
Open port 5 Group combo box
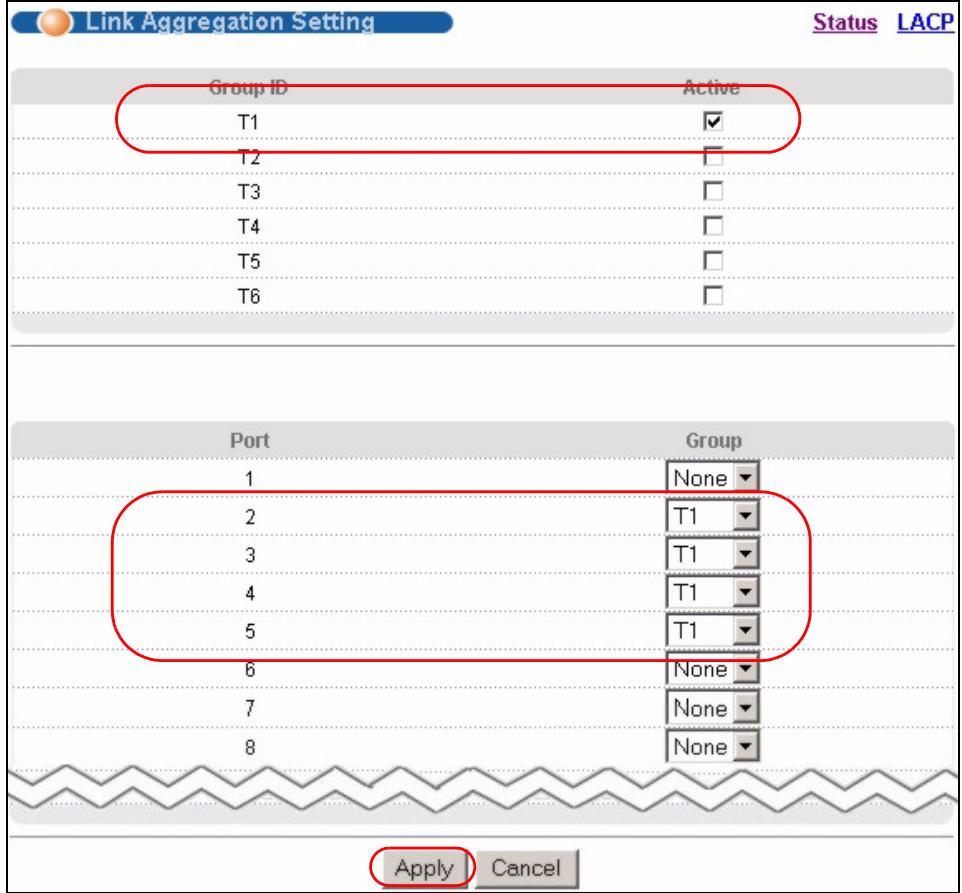[x=712, y=630]
